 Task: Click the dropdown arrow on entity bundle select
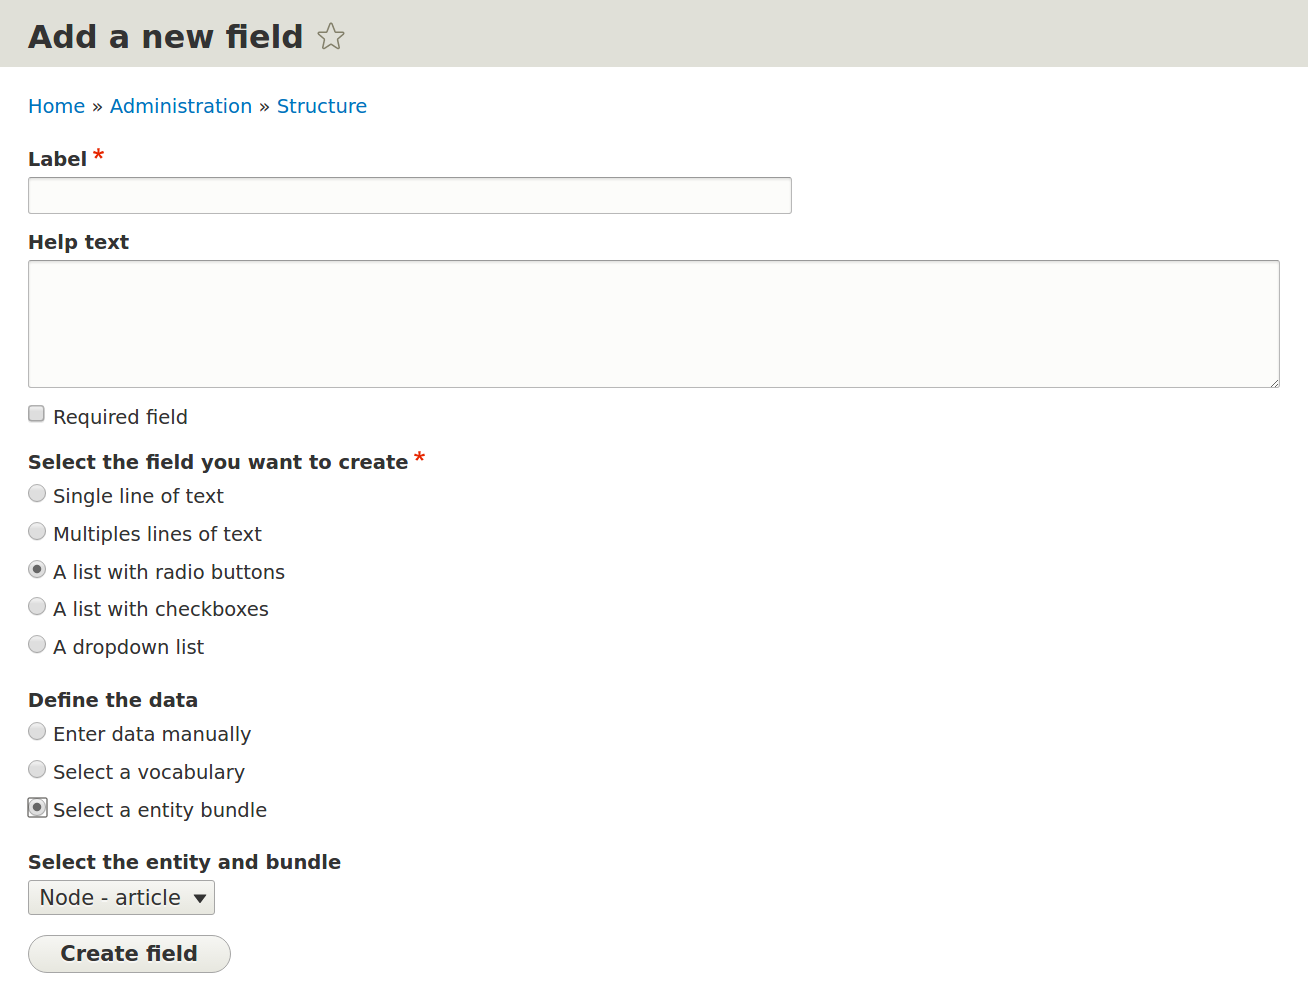point(200,898)
